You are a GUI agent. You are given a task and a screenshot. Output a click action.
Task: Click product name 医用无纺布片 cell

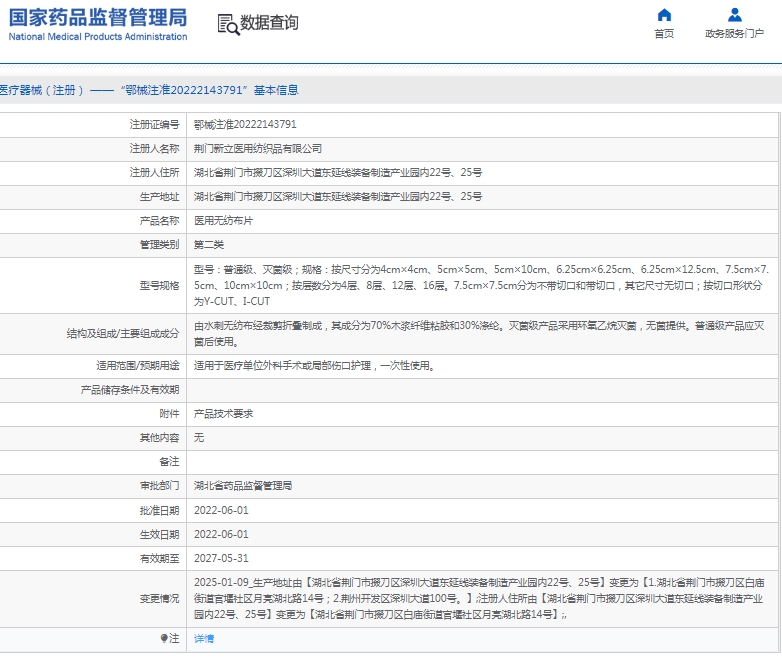coord(223,221)
